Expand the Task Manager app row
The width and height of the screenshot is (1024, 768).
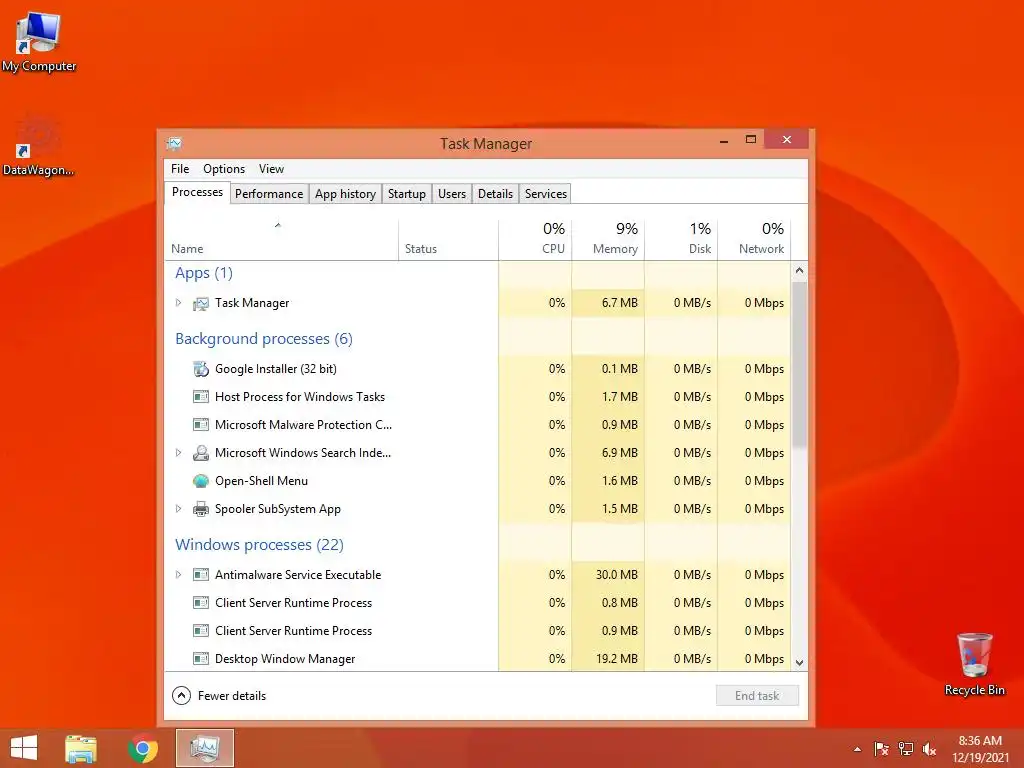pyautogui.click(x=178, y=303)
